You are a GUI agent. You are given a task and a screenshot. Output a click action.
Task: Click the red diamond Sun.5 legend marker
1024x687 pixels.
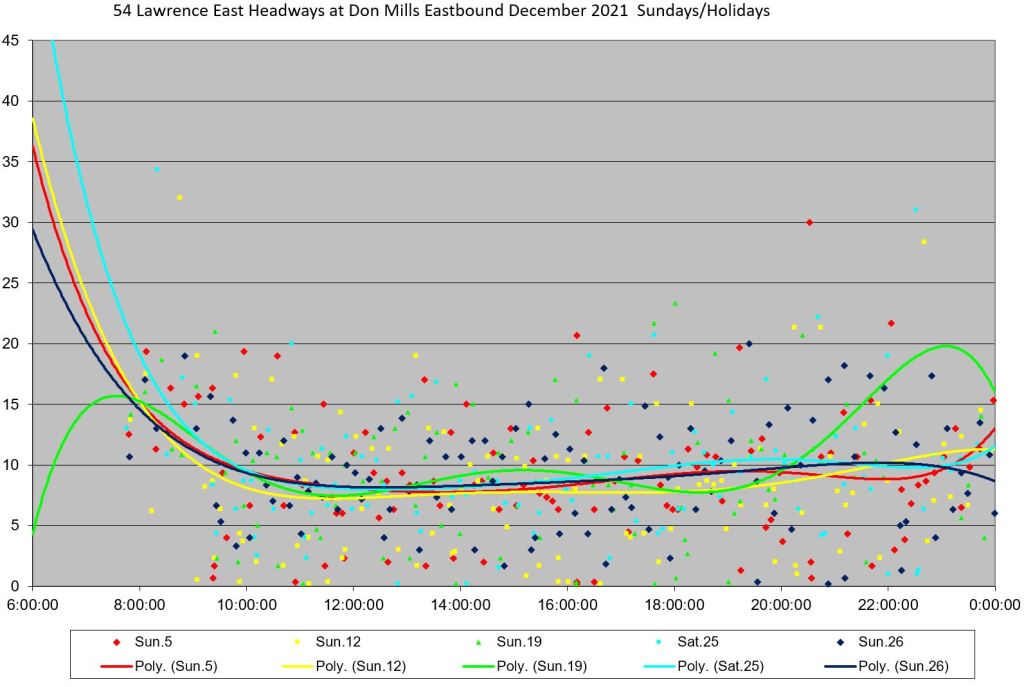(116, 641)
